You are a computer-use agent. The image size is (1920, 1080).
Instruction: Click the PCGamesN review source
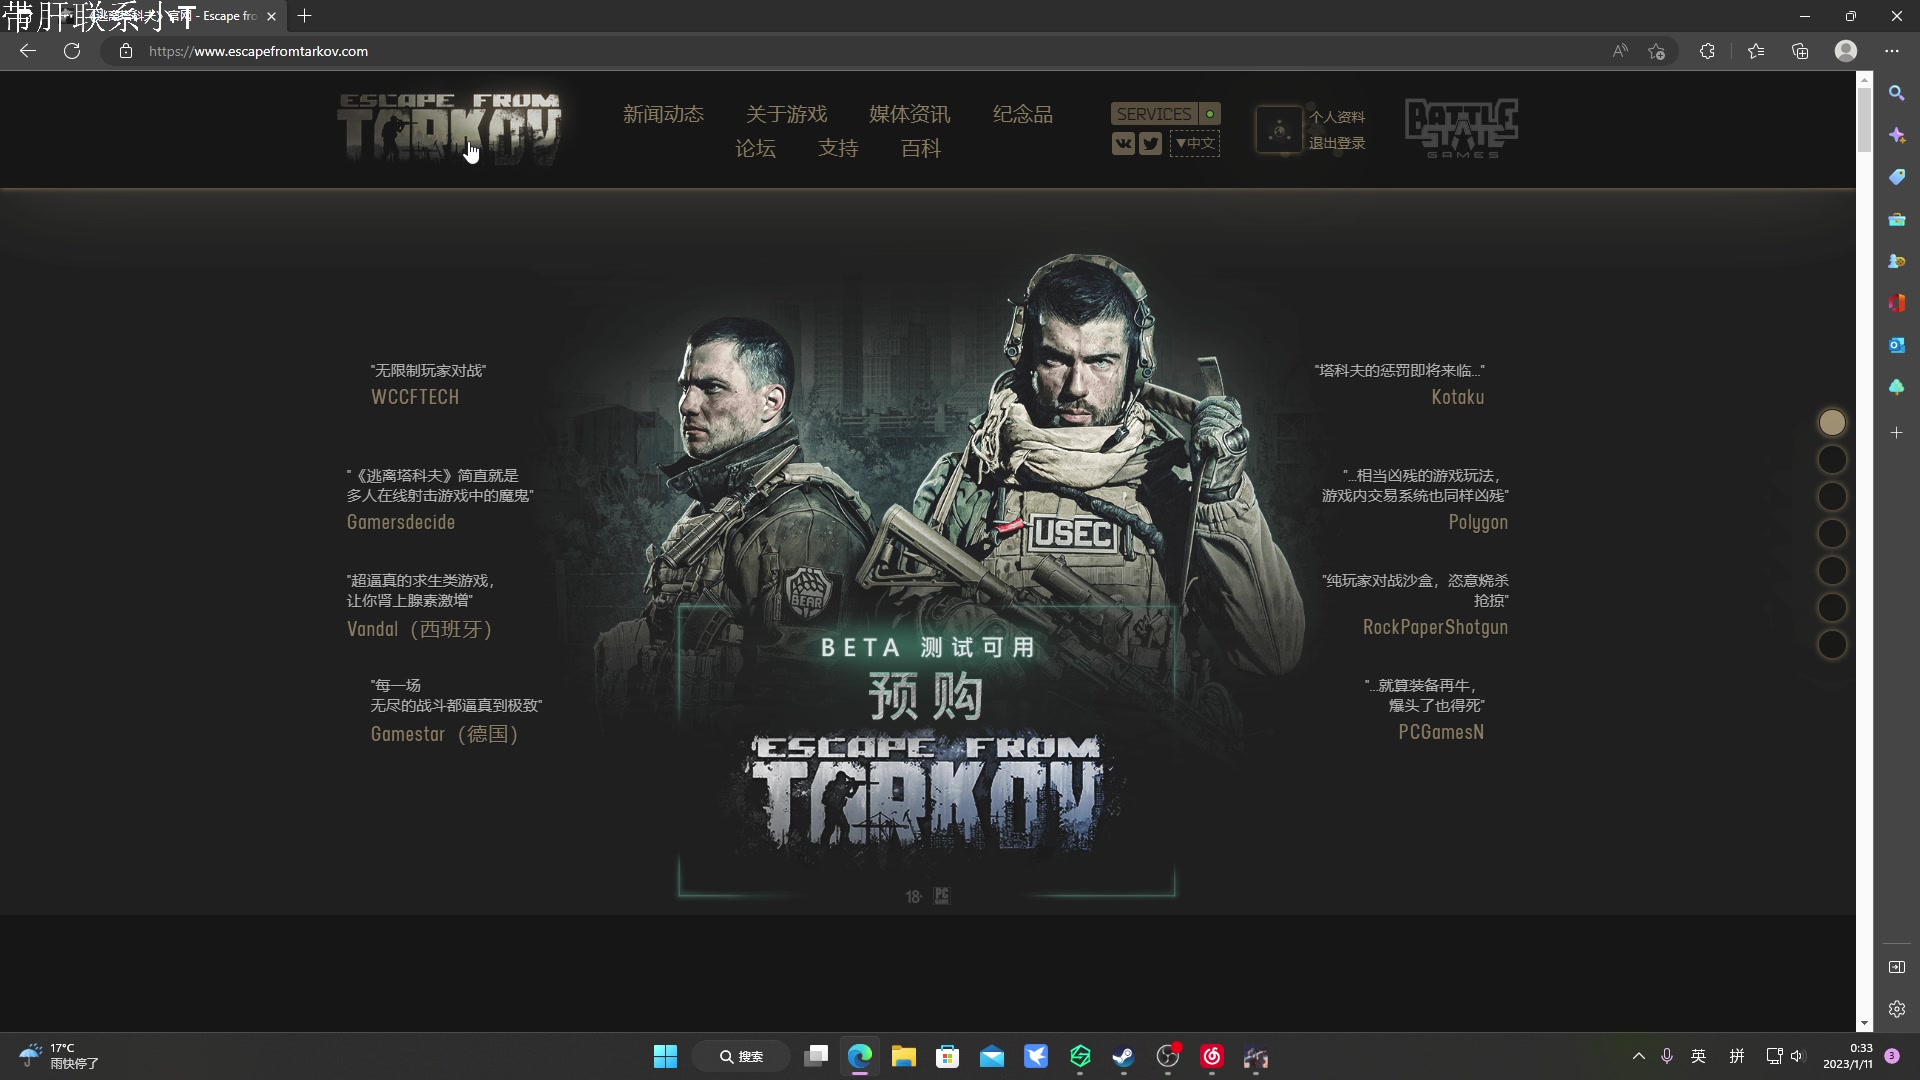pos(1441,732)
